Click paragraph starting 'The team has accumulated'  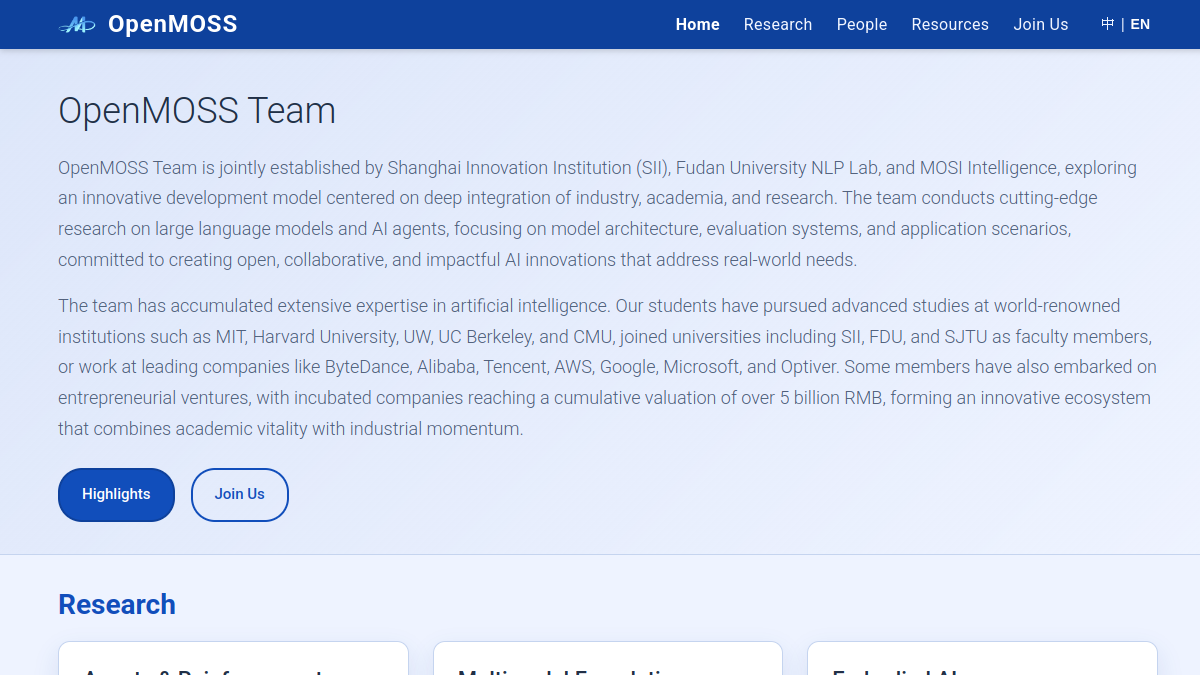(x=607, y=367)
